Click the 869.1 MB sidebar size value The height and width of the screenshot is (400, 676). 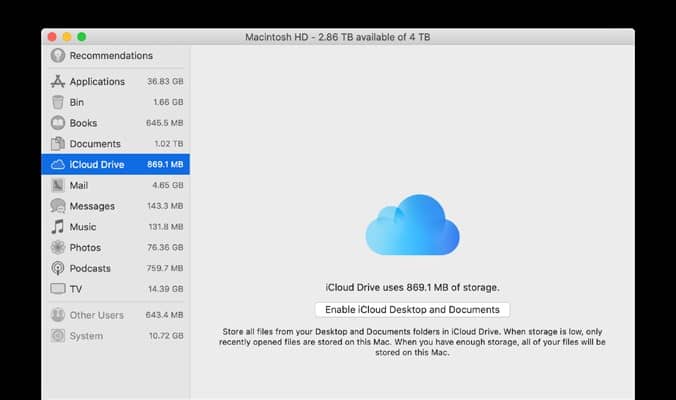[x=165, y=164]
